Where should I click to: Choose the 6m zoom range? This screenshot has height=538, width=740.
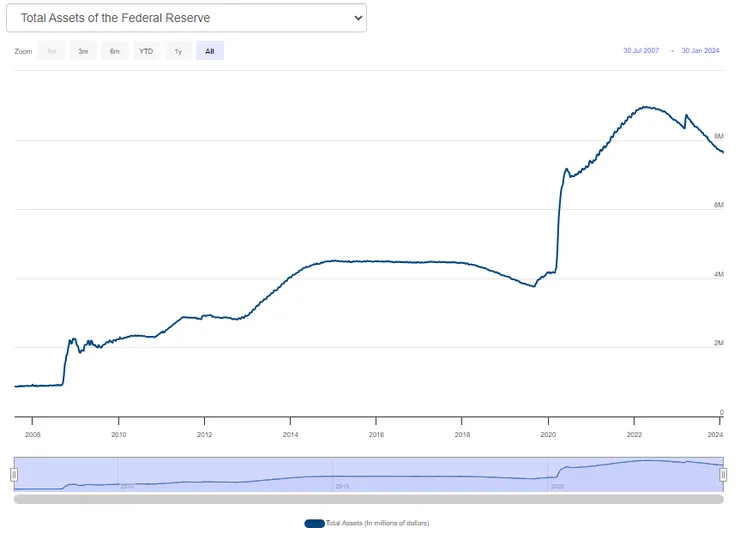(x=115, y=51)
